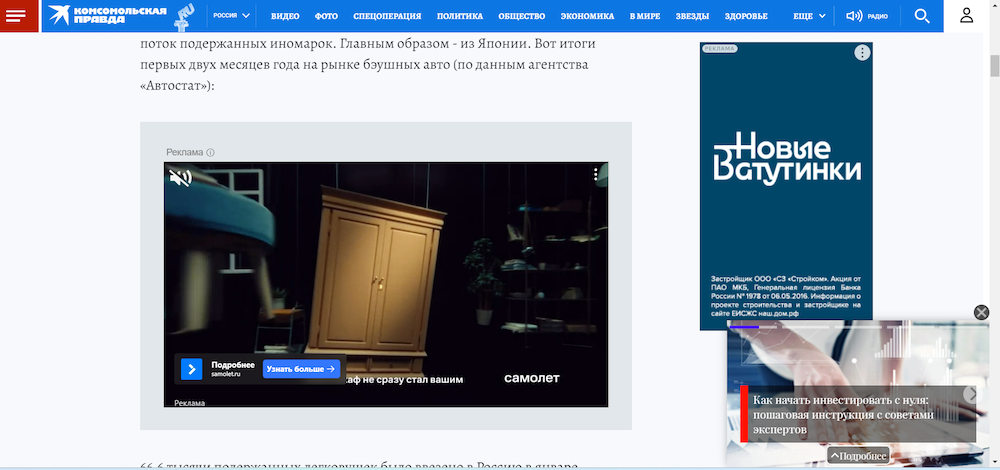Close the floating investment article popup
The image size is (1000, 470).
pyautogui.click(x=981, y=313)
